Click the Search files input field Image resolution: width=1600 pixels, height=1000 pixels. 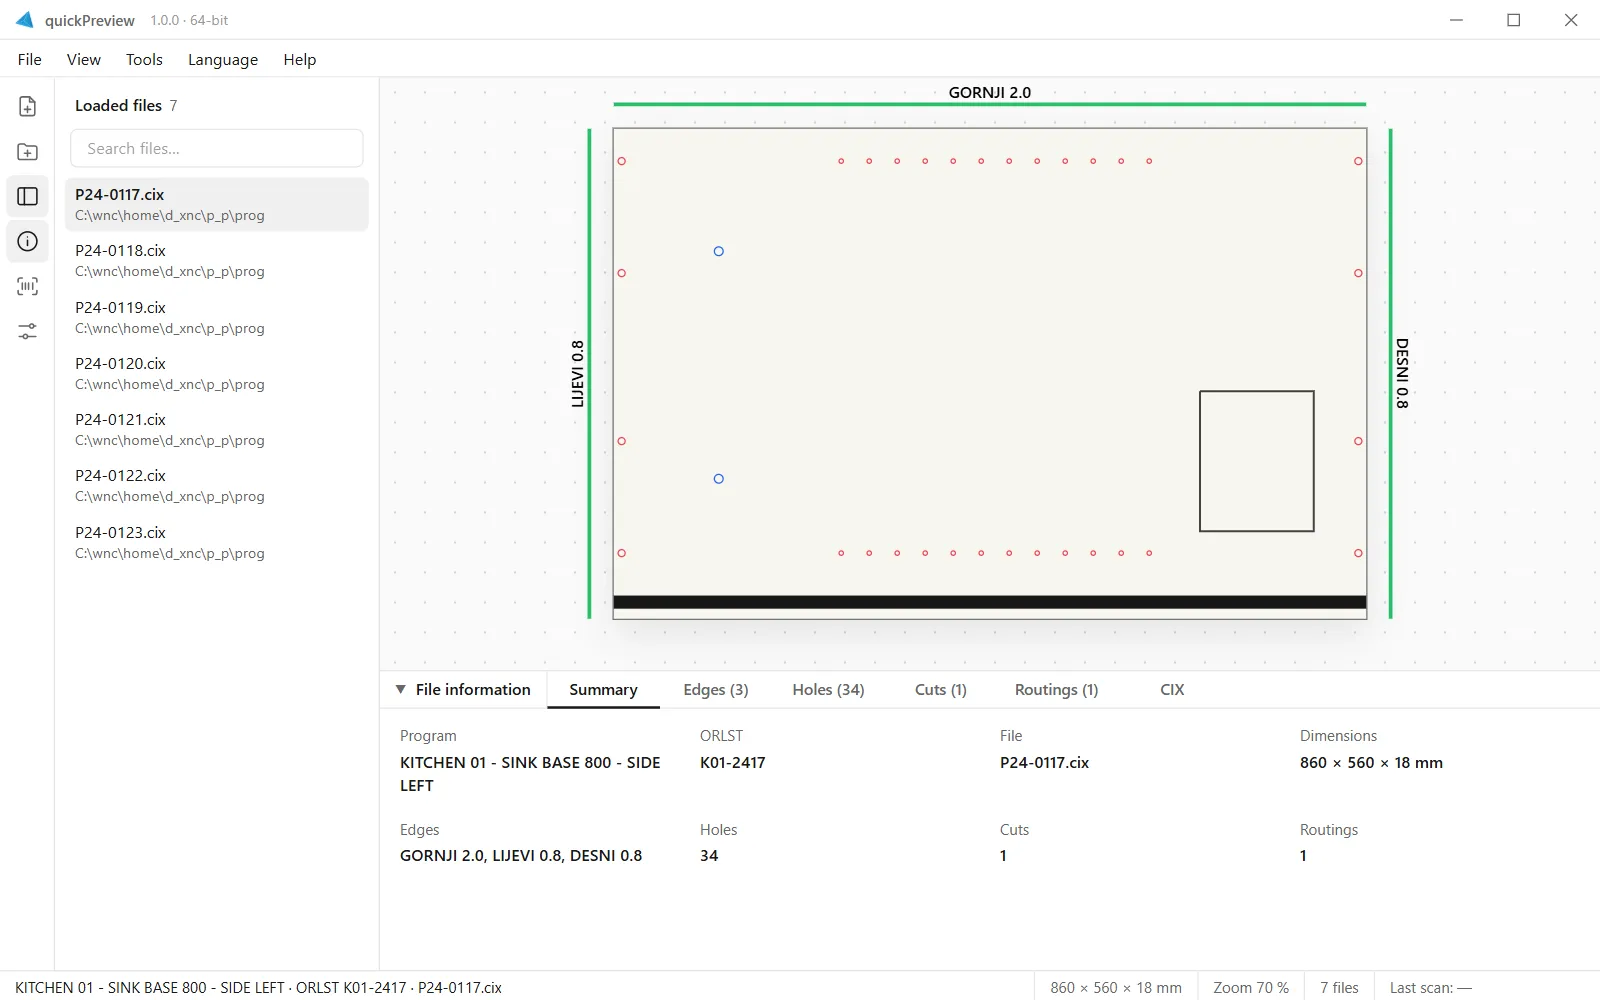(217, 148)
